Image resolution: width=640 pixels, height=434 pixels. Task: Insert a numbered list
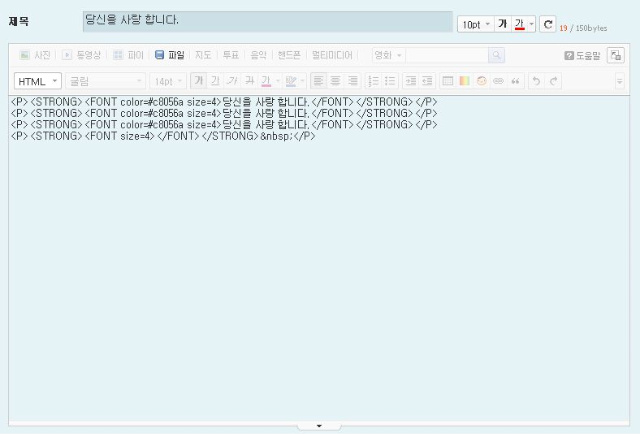[x=373, y=81]
